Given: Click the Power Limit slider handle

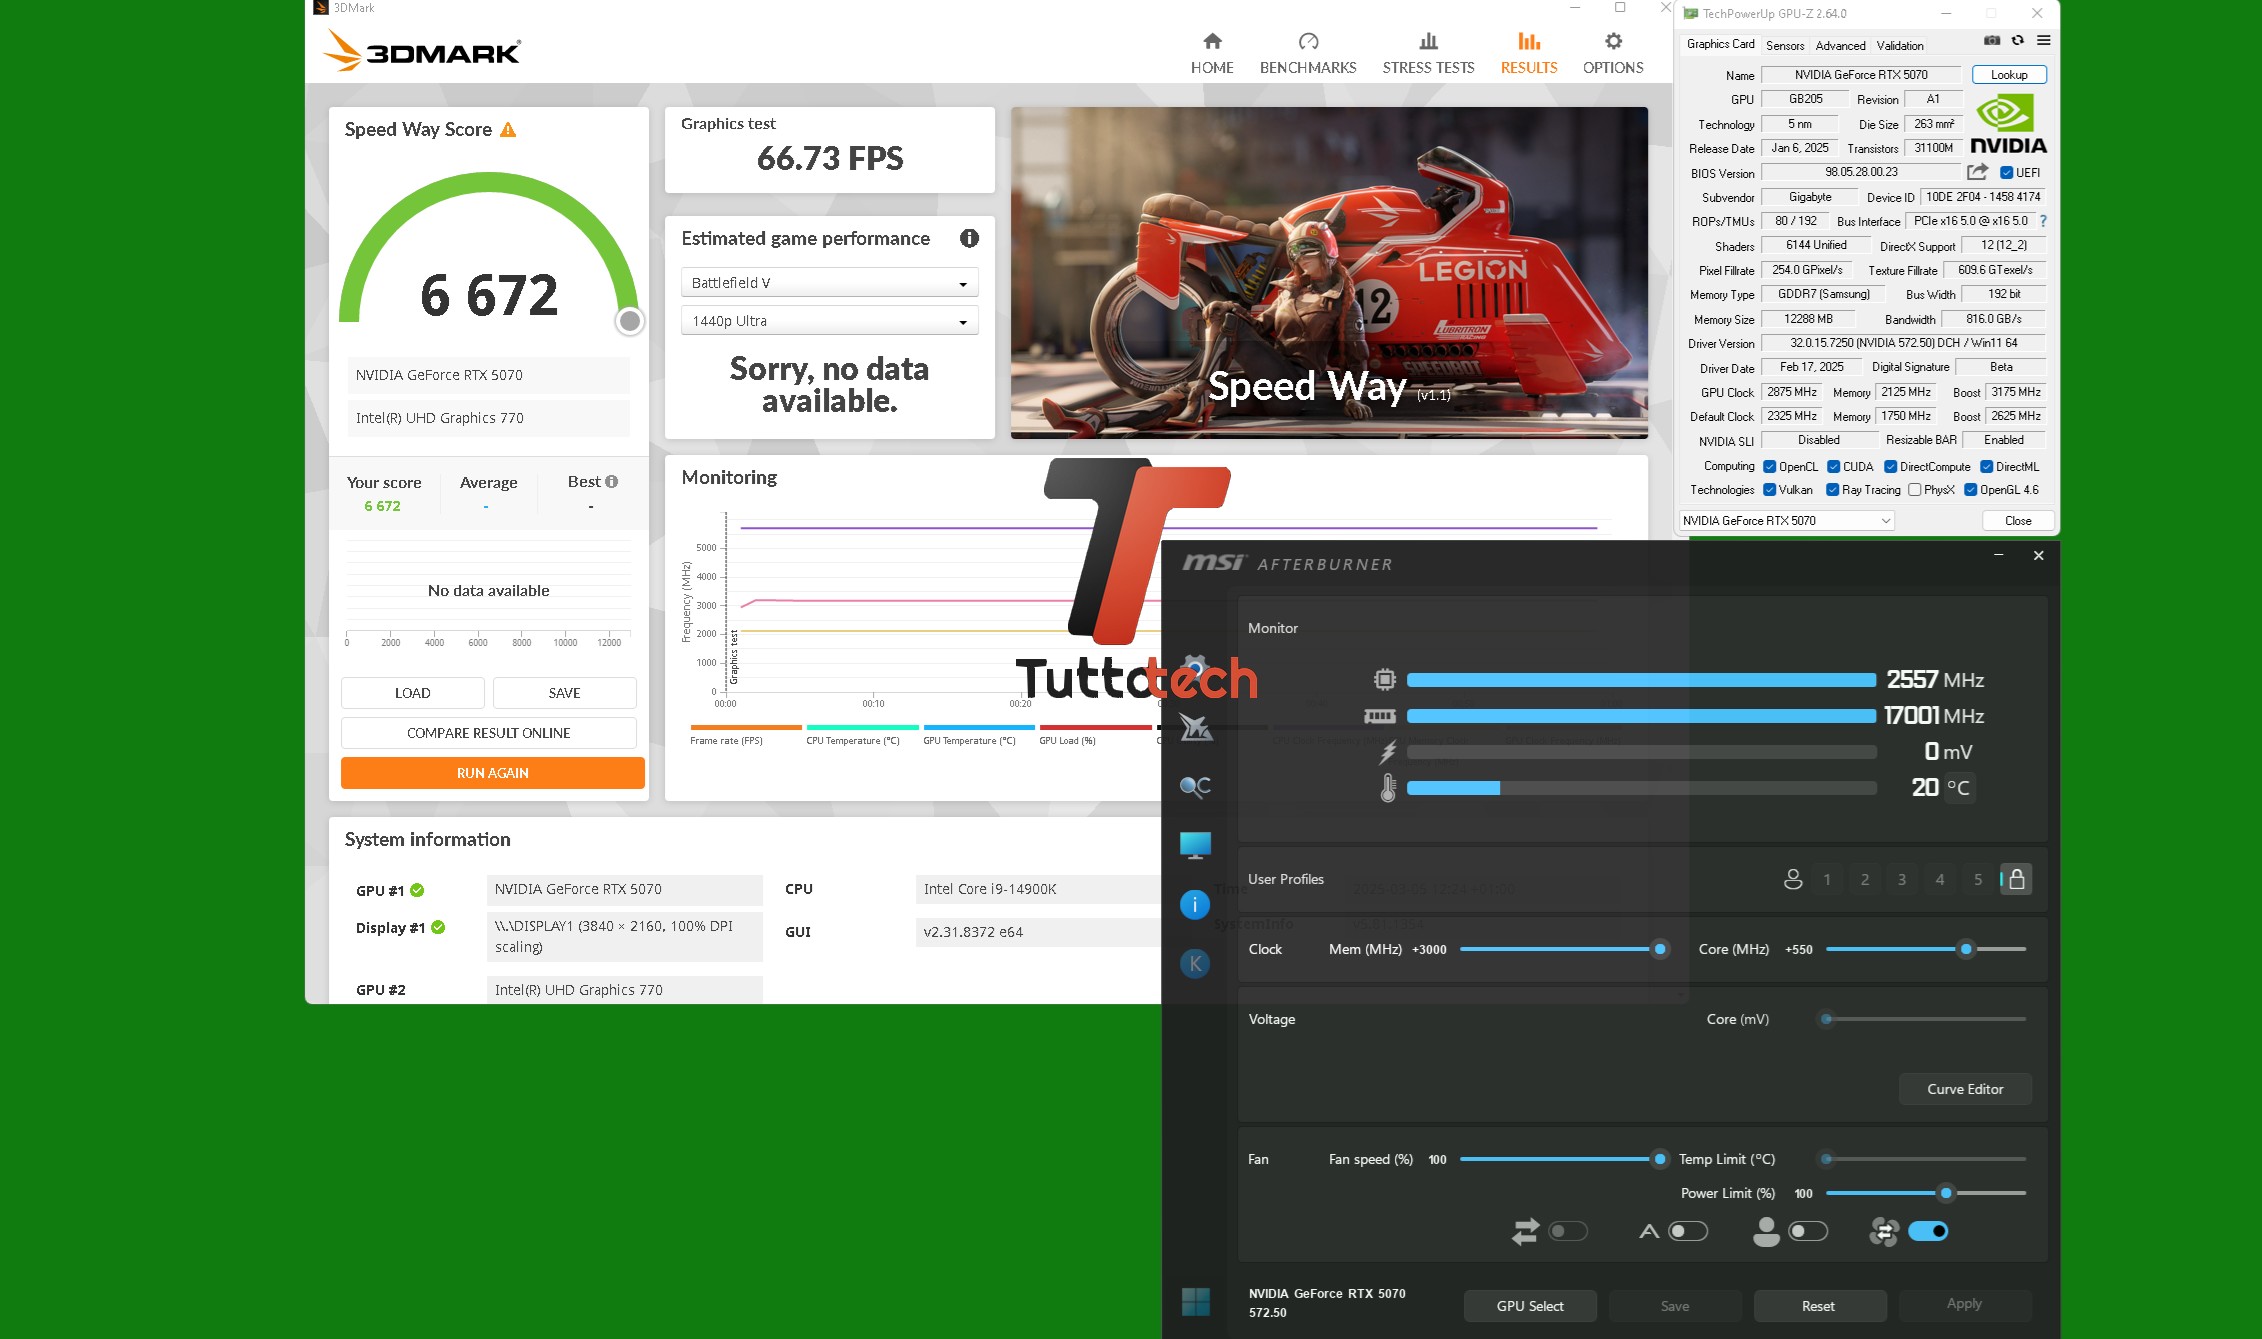Looking at the screenshot, I should coord(1946,1193).
